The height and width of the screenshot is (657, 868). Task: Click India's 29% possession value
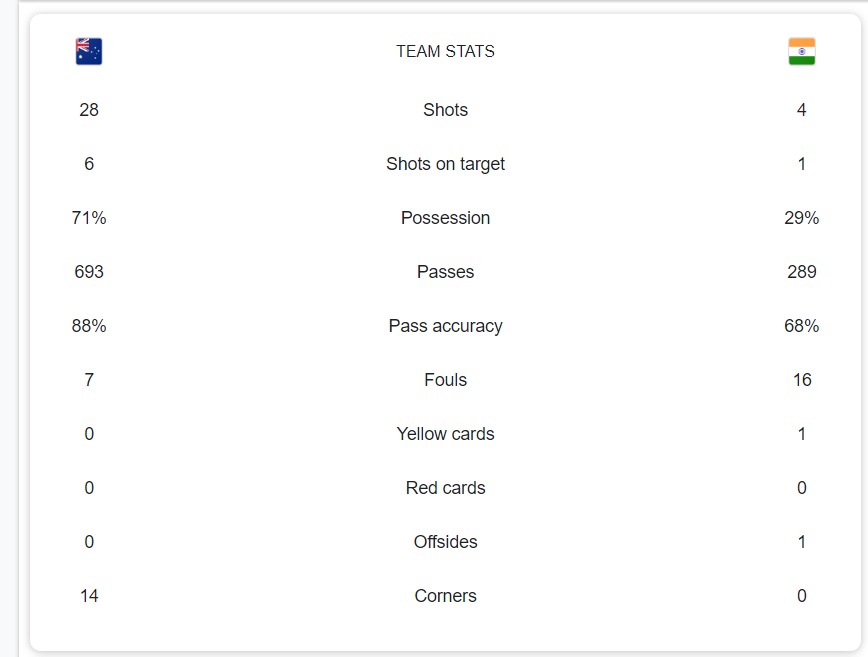point(802,218)
